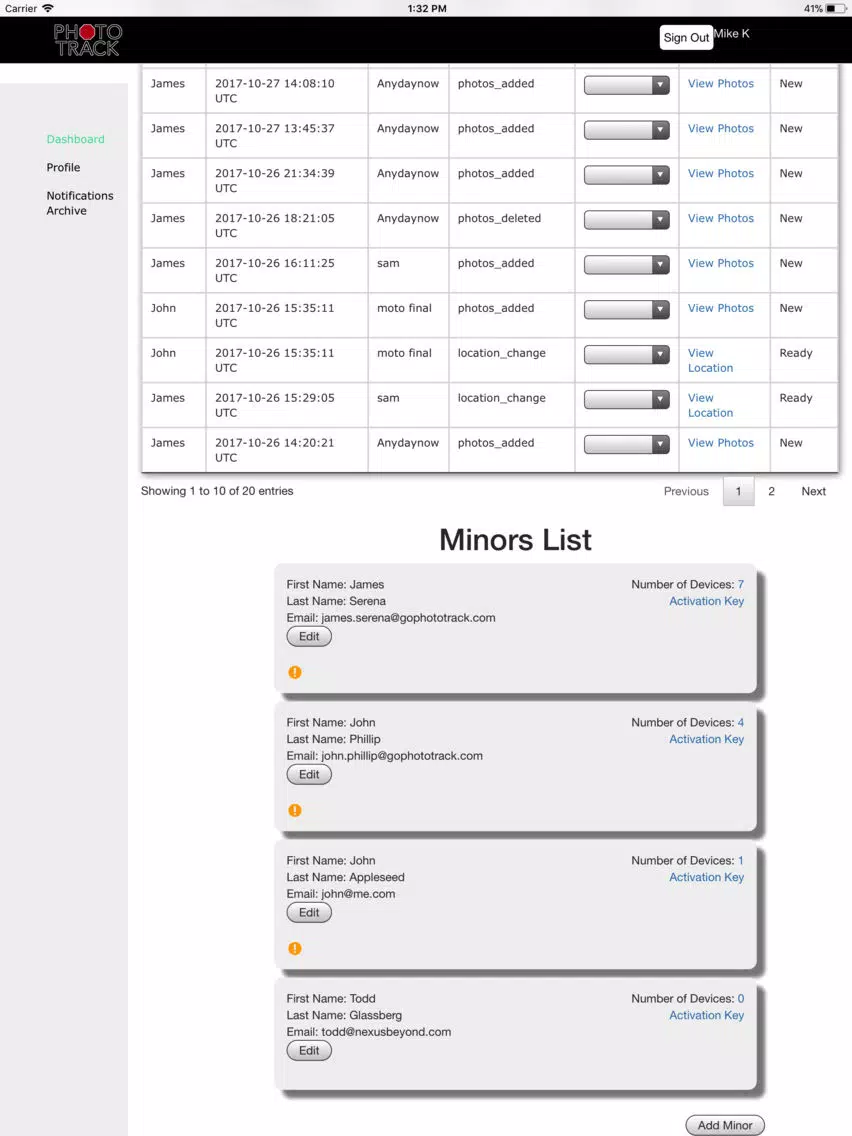
Task: Select the email todd@nexusbeyond.com
Action: click(386, 1032)
